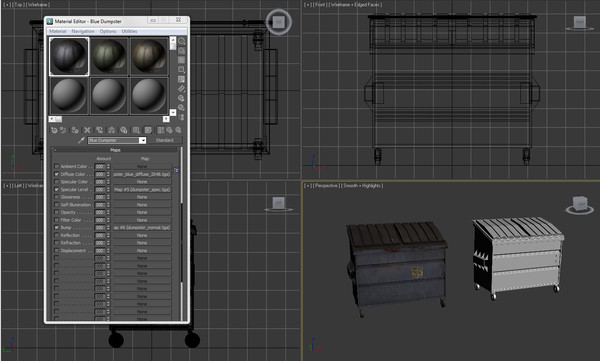Click Diffuse Color amount spinner arrows
Screen dimensions: 600x361
click(109, 174)
